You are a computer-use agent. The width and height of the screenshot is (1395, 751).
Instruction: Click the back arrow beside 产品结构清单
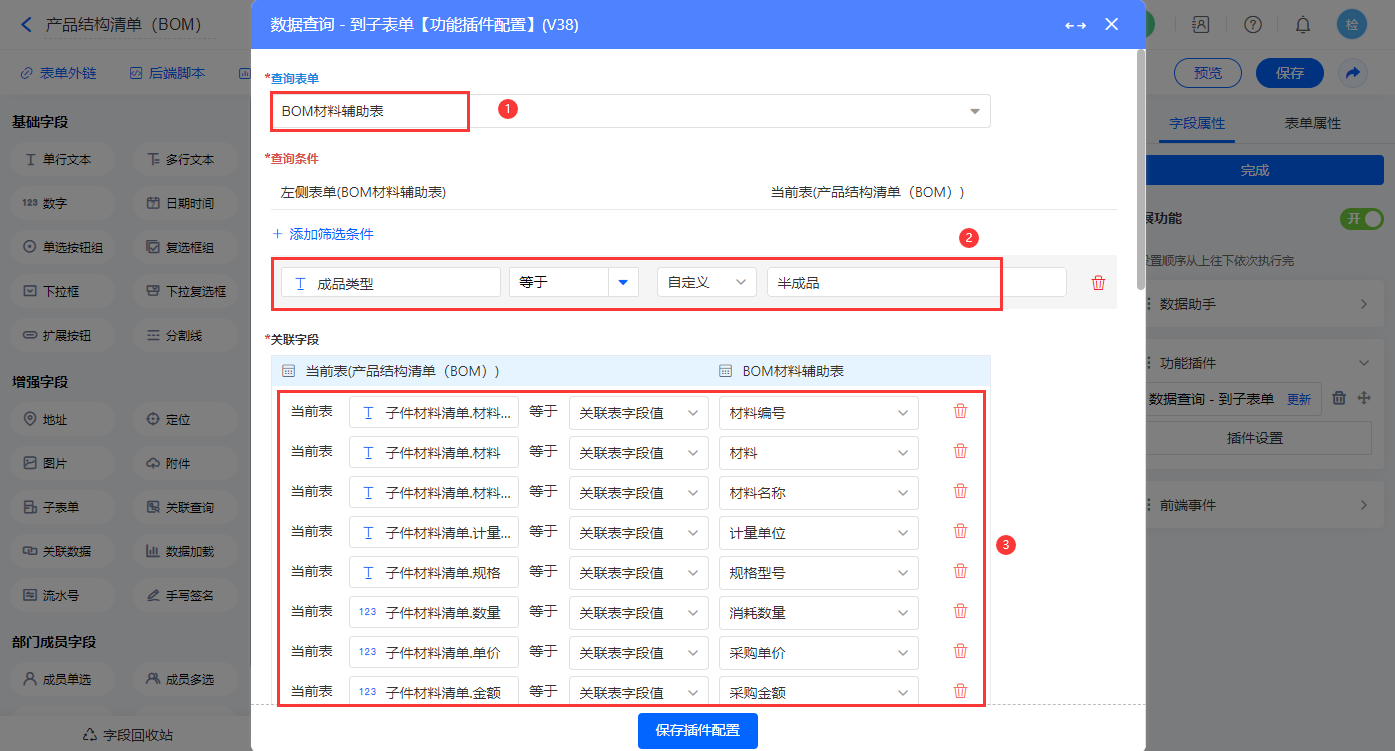[x=26, y=24]
